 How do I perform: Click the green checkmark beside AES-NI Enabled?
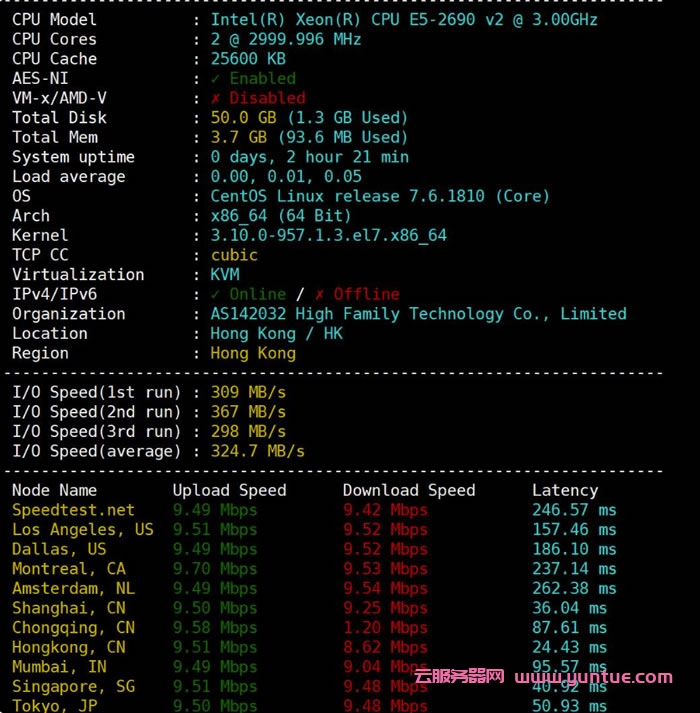(216, 78)
